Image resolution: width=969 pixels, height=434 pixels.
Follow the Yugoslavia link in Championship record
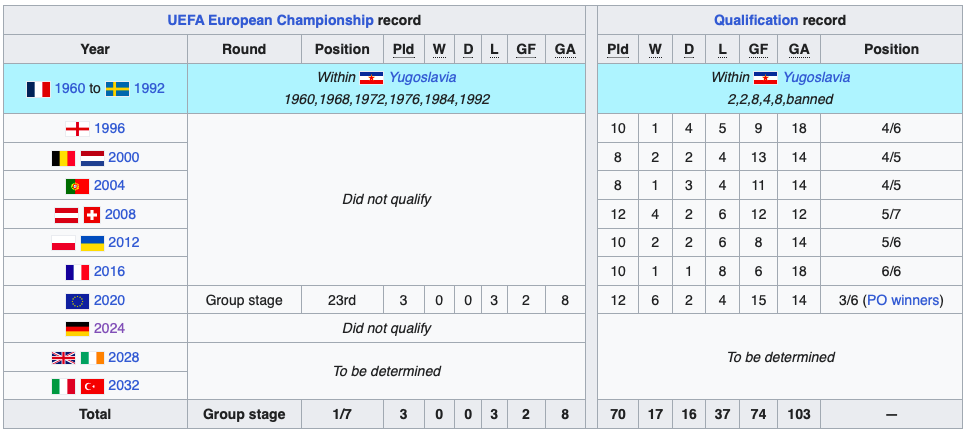pyautogui.click(x=422, y=77)
